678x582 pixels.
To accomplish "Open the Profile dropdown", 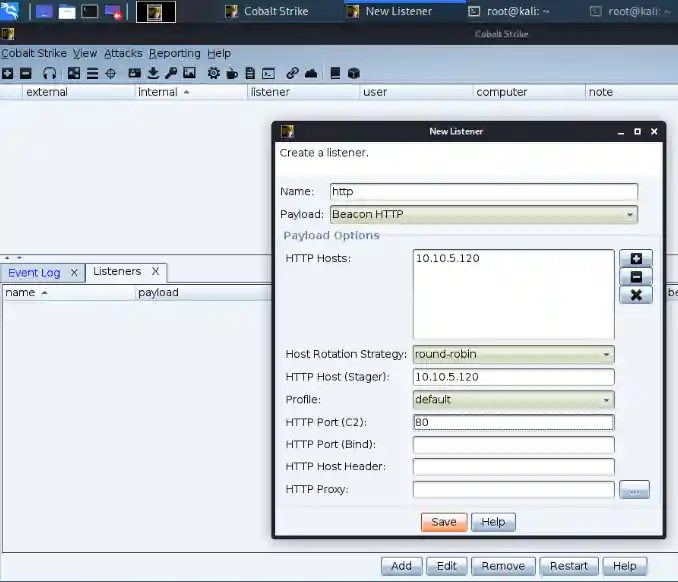I will coord(513,400).
